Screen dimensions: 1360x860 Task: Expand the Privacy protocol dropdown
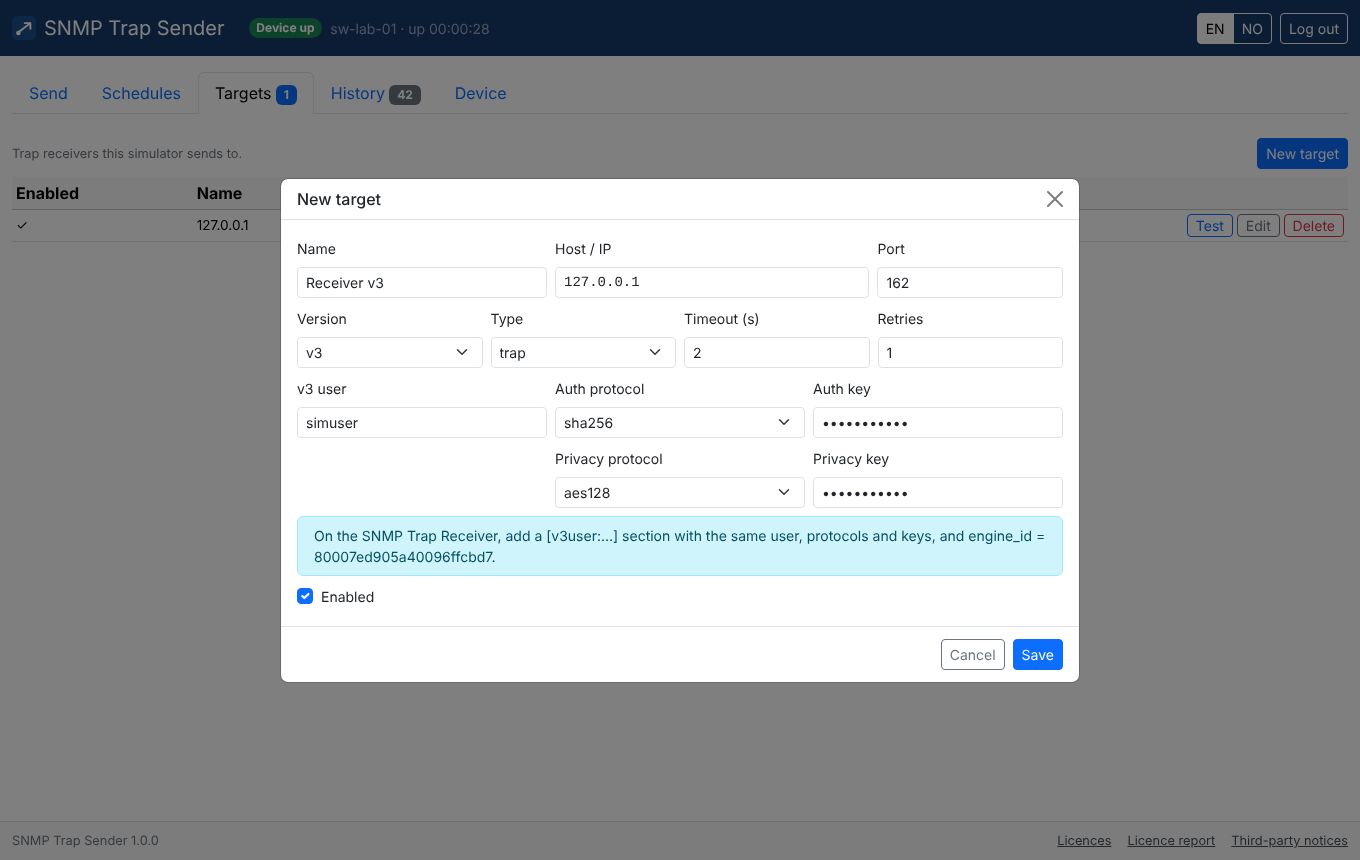680,492
